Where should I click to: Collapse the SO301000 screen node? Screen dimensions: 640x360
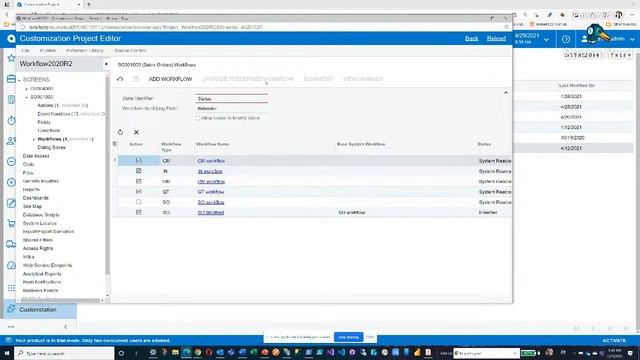(27, 97)
